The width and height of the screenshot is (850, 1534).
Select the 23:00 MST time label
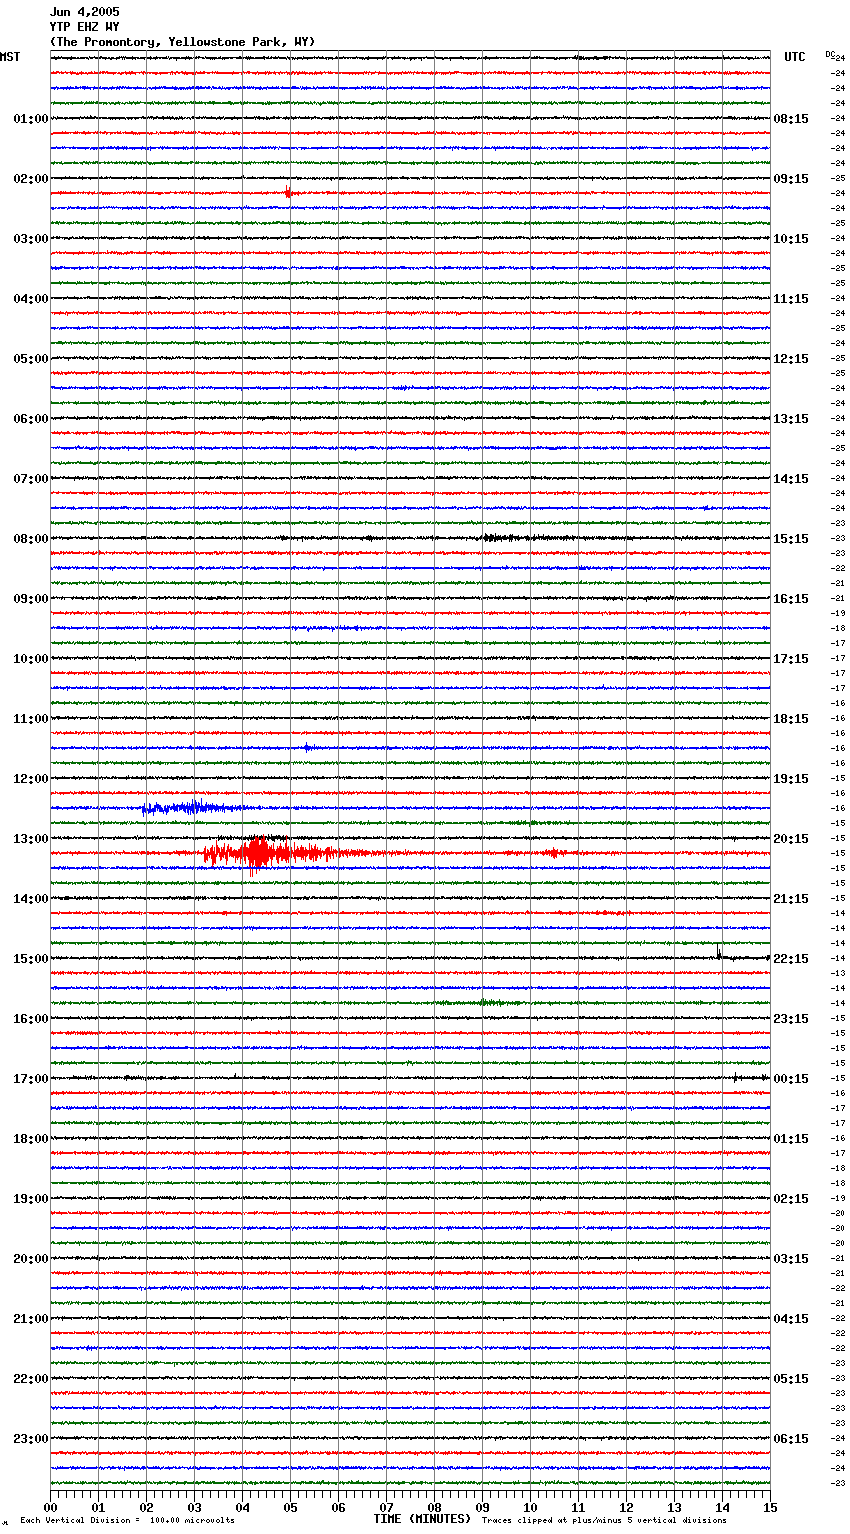click(x=30, y=1439)
